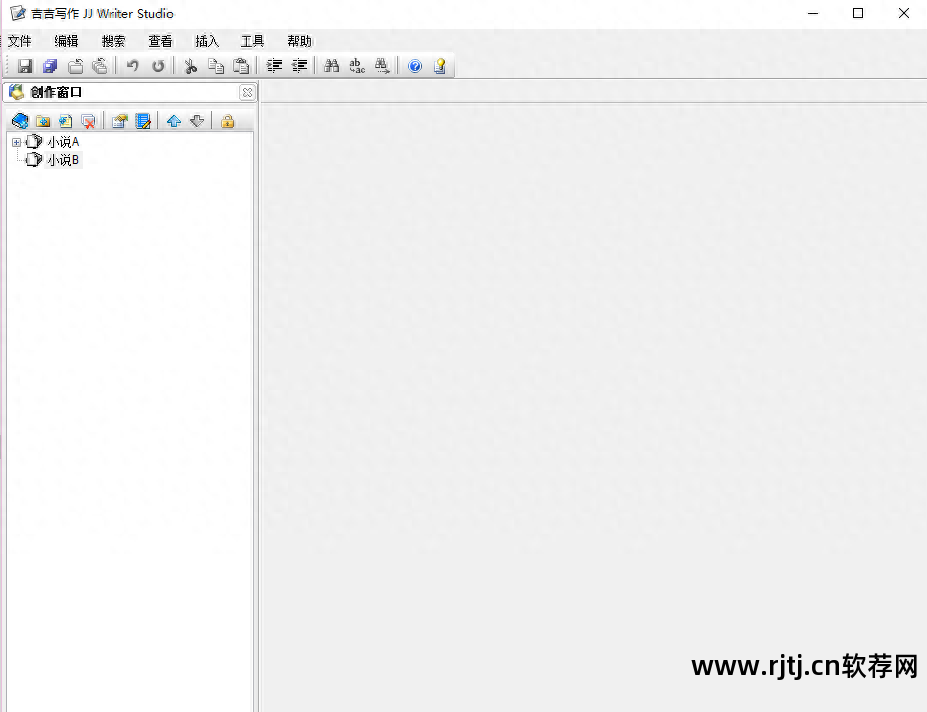Screen dimensions: 927x712
Task: Click the Save All stacked disks icon
Action: (x=50, y=66)
